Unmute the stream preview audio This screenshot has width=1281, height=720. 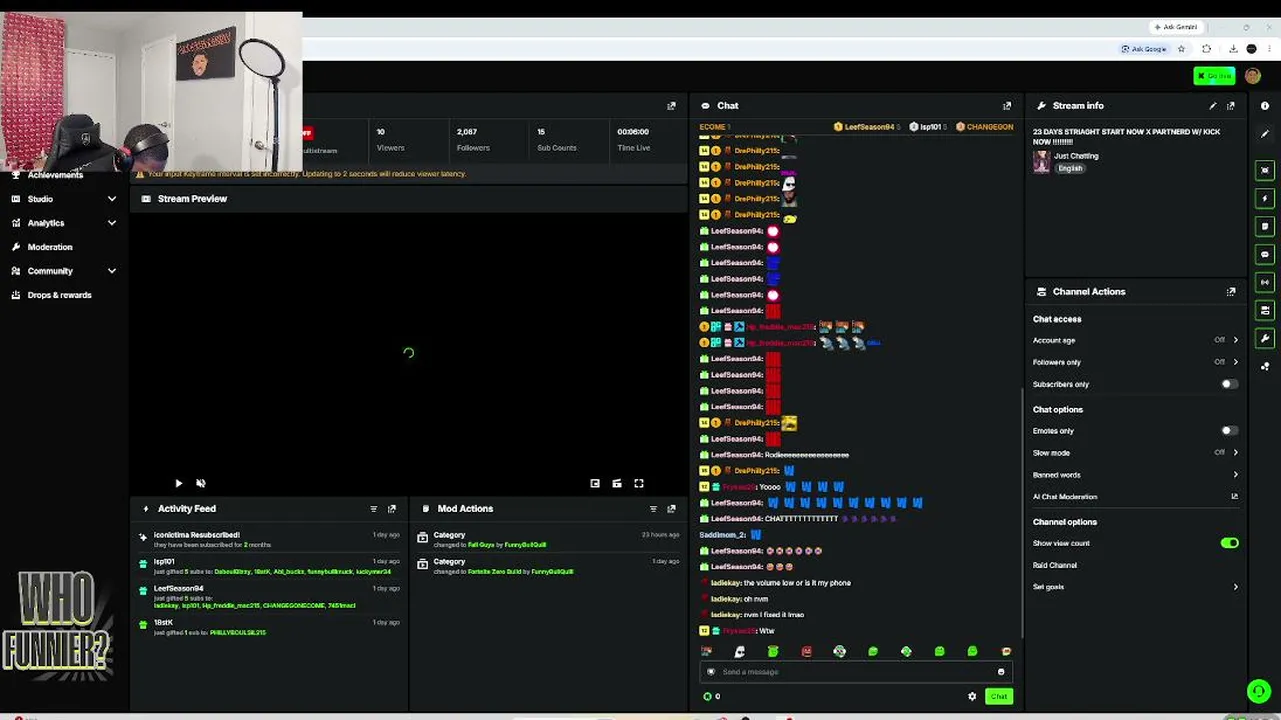pyautogui.click(x=201, y=484)
